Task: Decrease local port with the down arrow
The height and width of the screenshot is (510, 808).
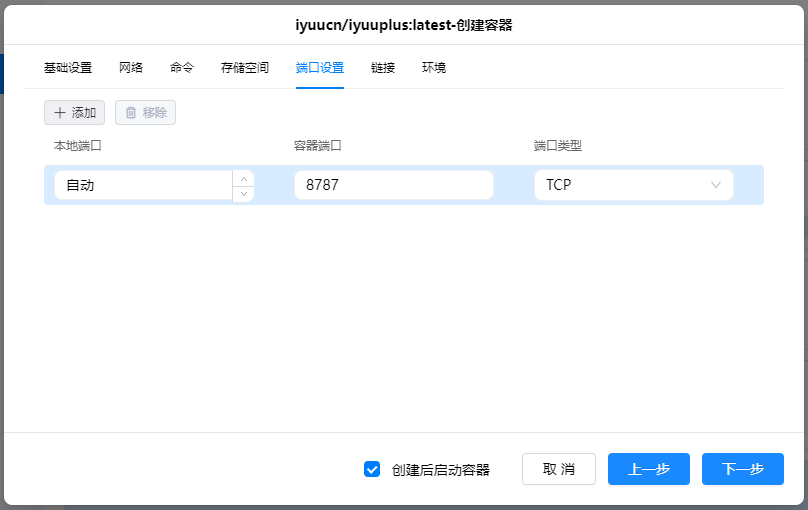Action: [x=243, y=193]
